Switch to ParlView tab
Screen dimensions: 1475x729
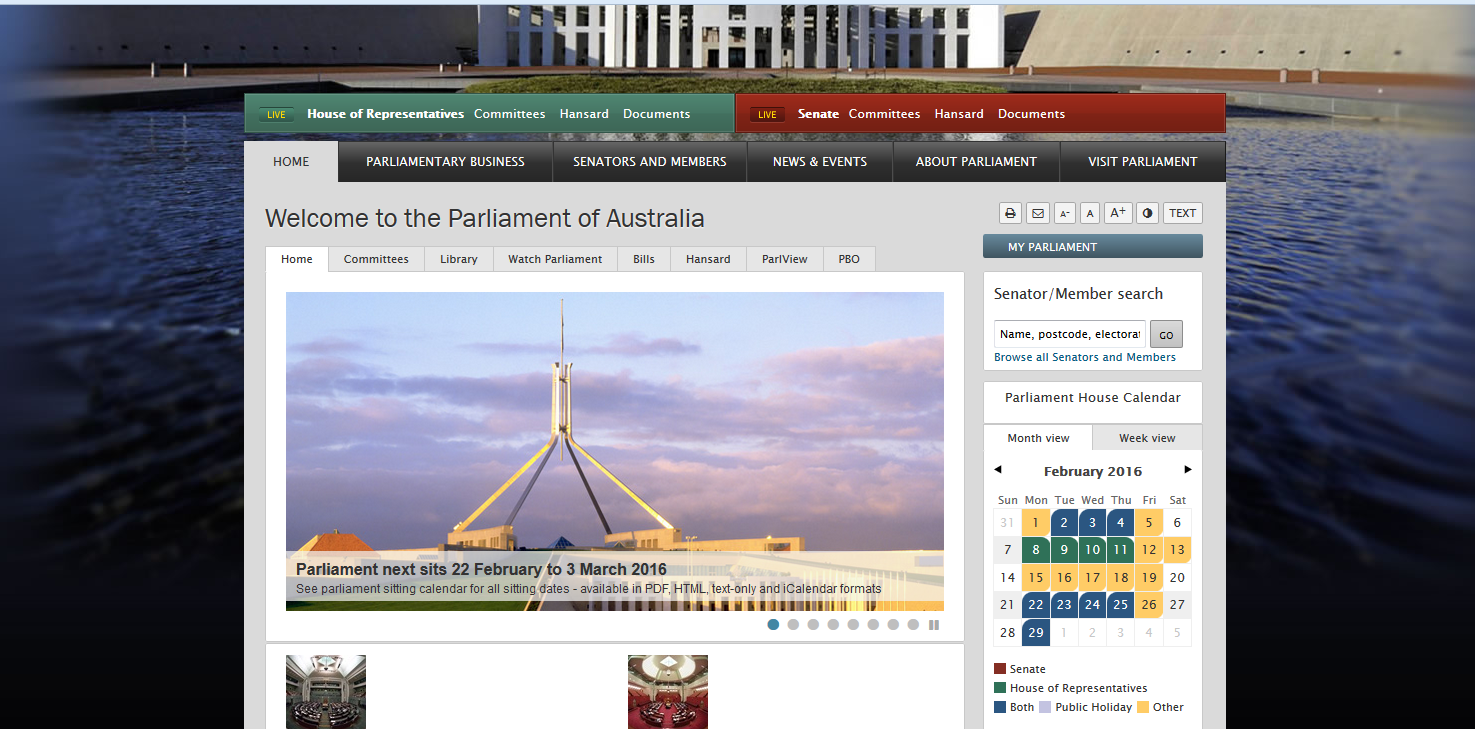click(x=785, y=259)
